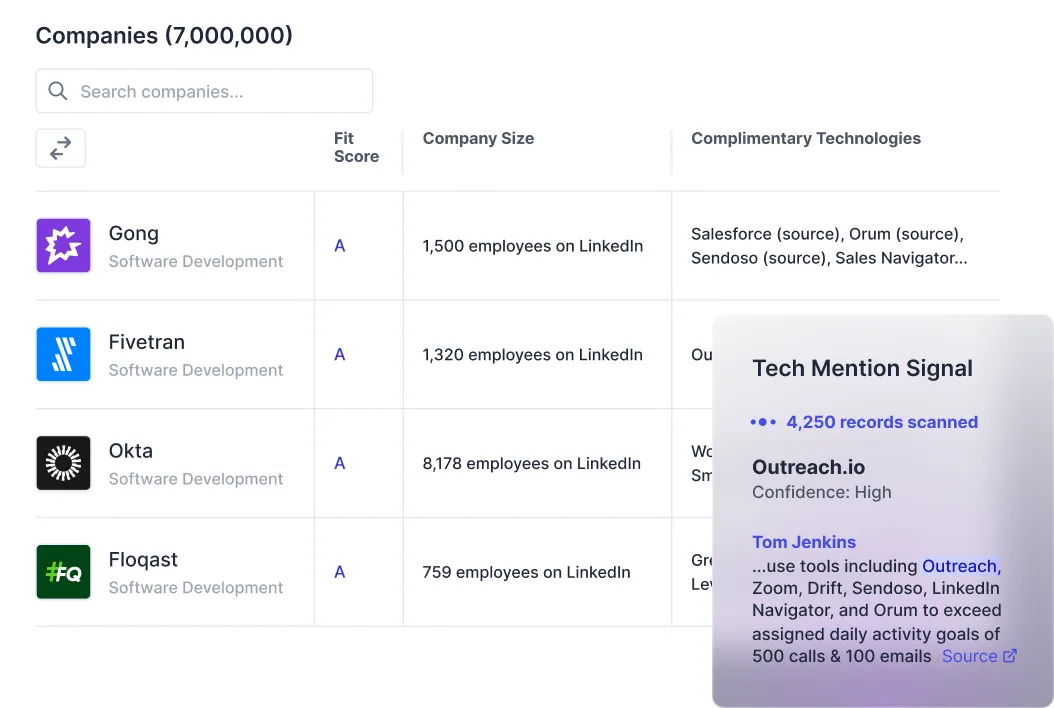
Task: Click the external link icon beside Source
Action: tap(1010, 656)
